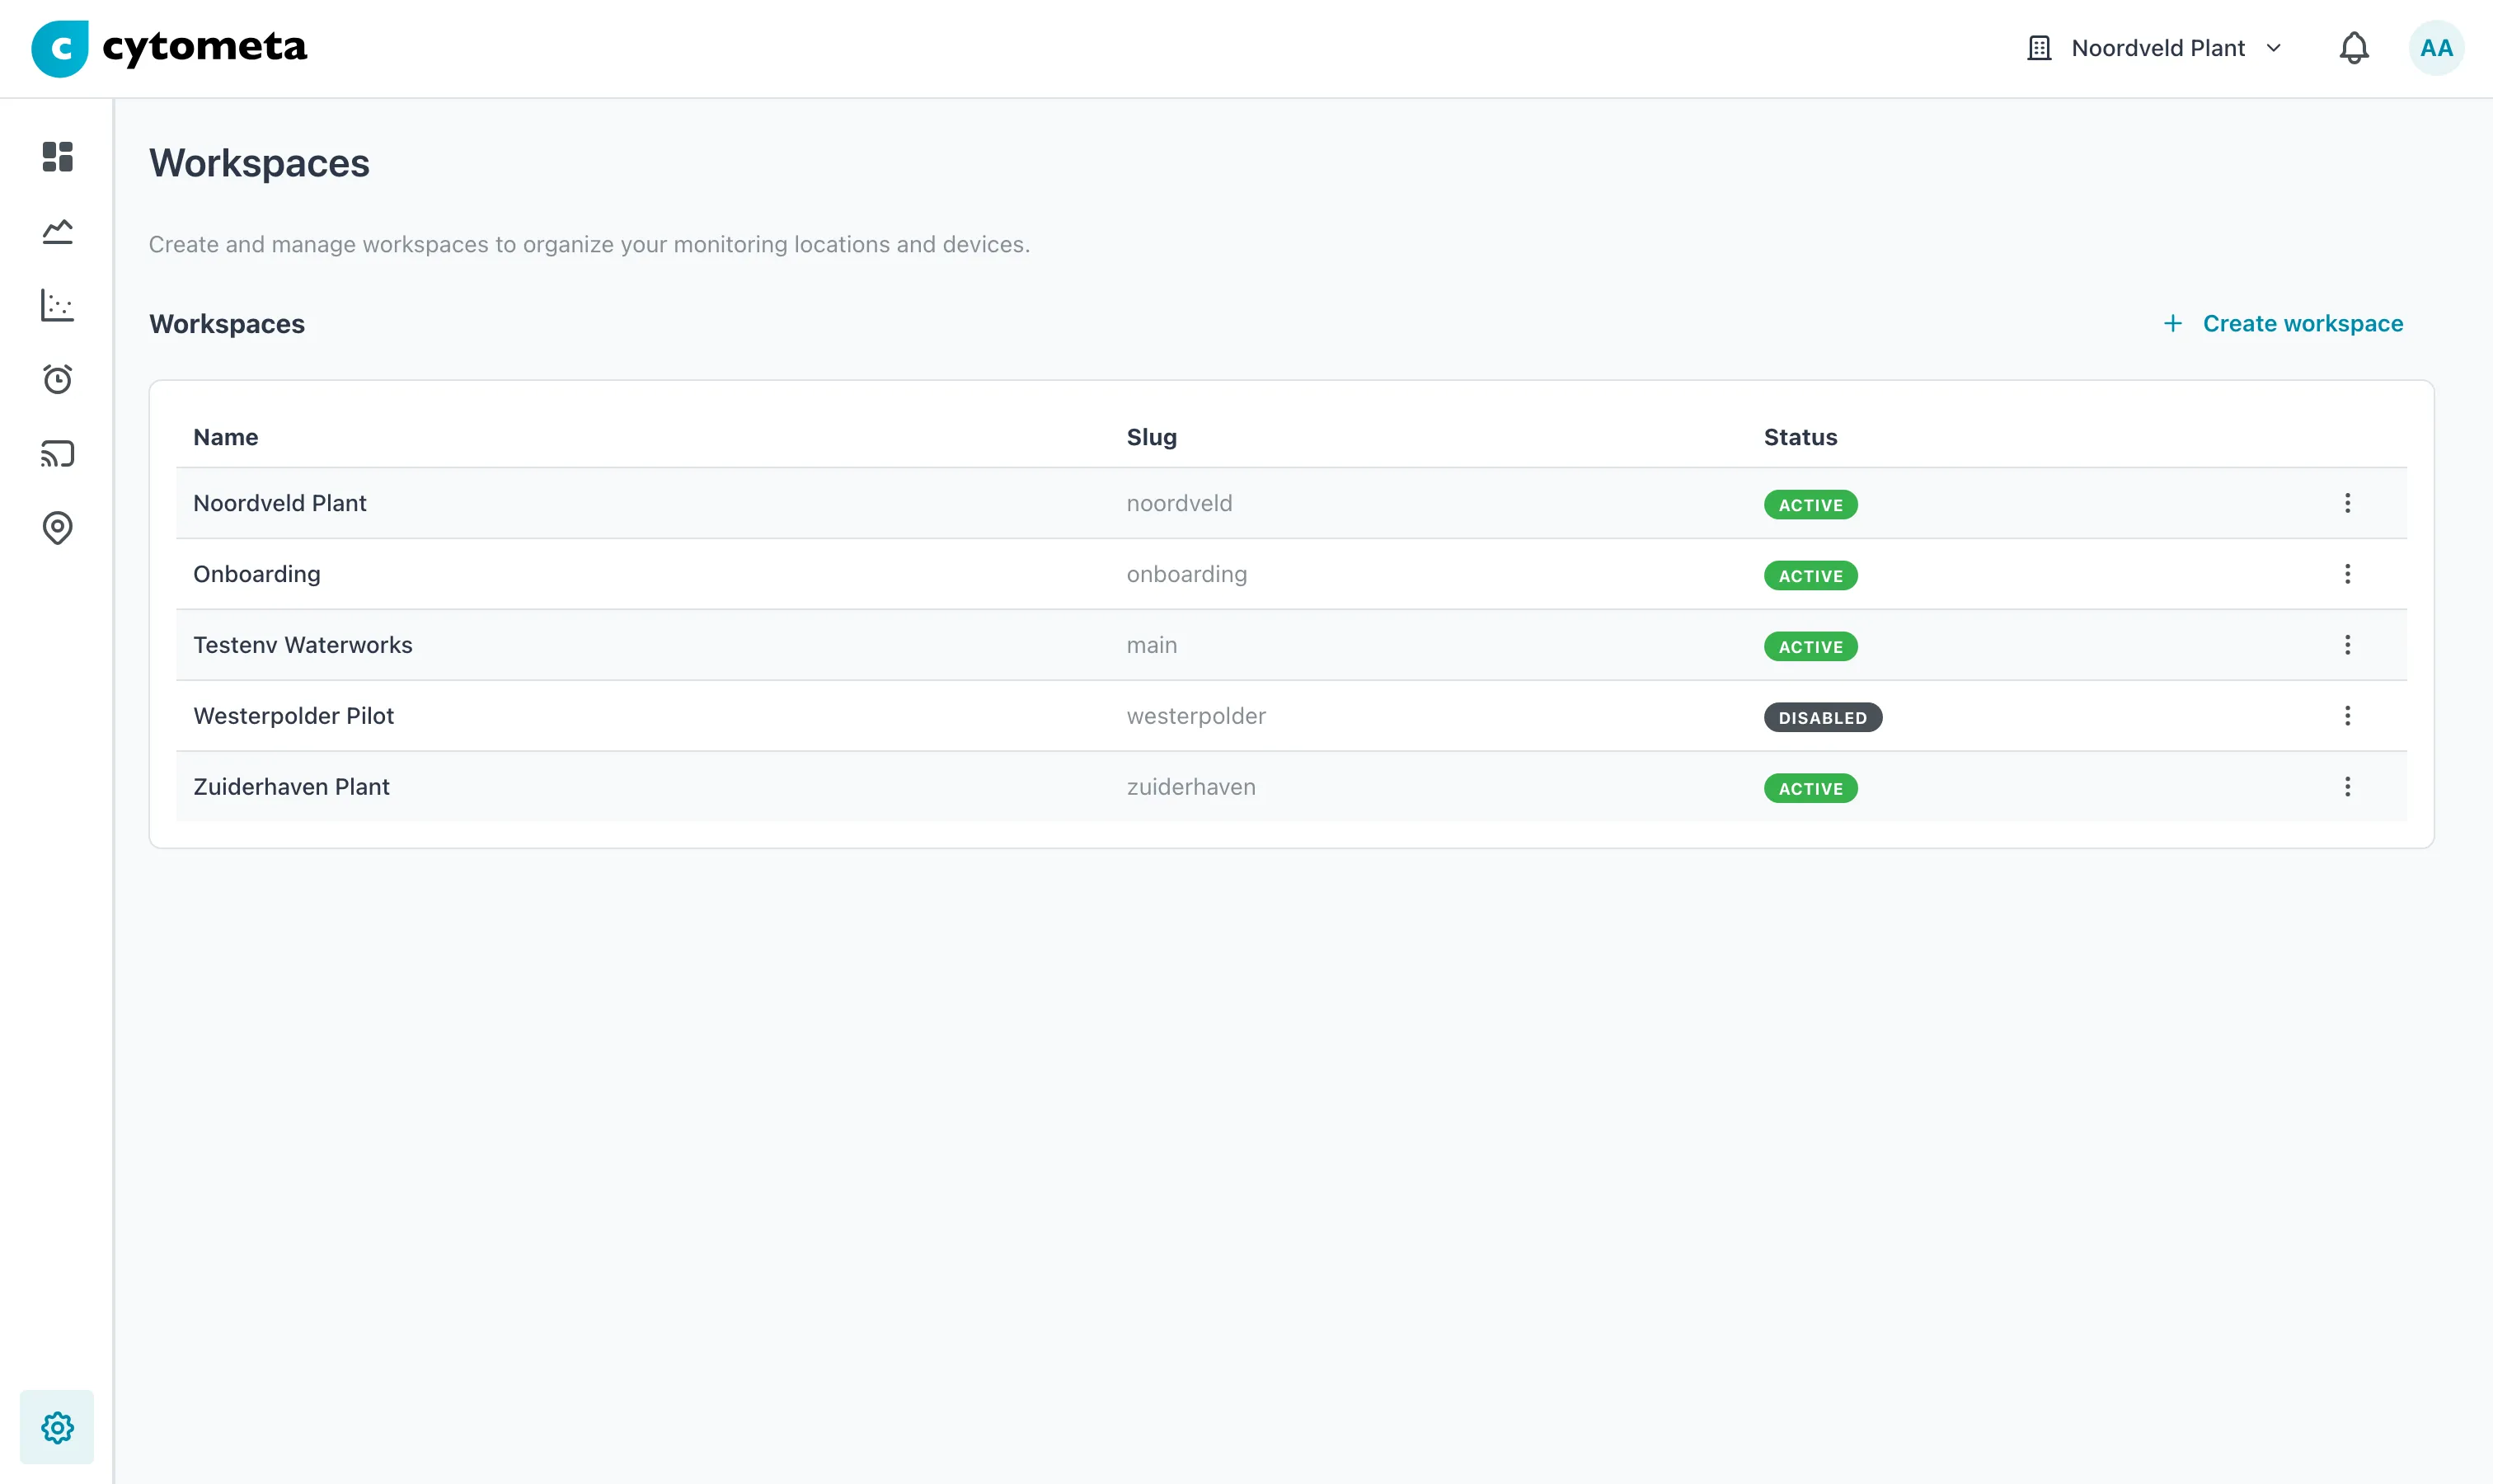Viewport: 2493px width, 1484px height.
Task: Open actions menu for Onboarding row
Action: click(x=2347, y=574)
